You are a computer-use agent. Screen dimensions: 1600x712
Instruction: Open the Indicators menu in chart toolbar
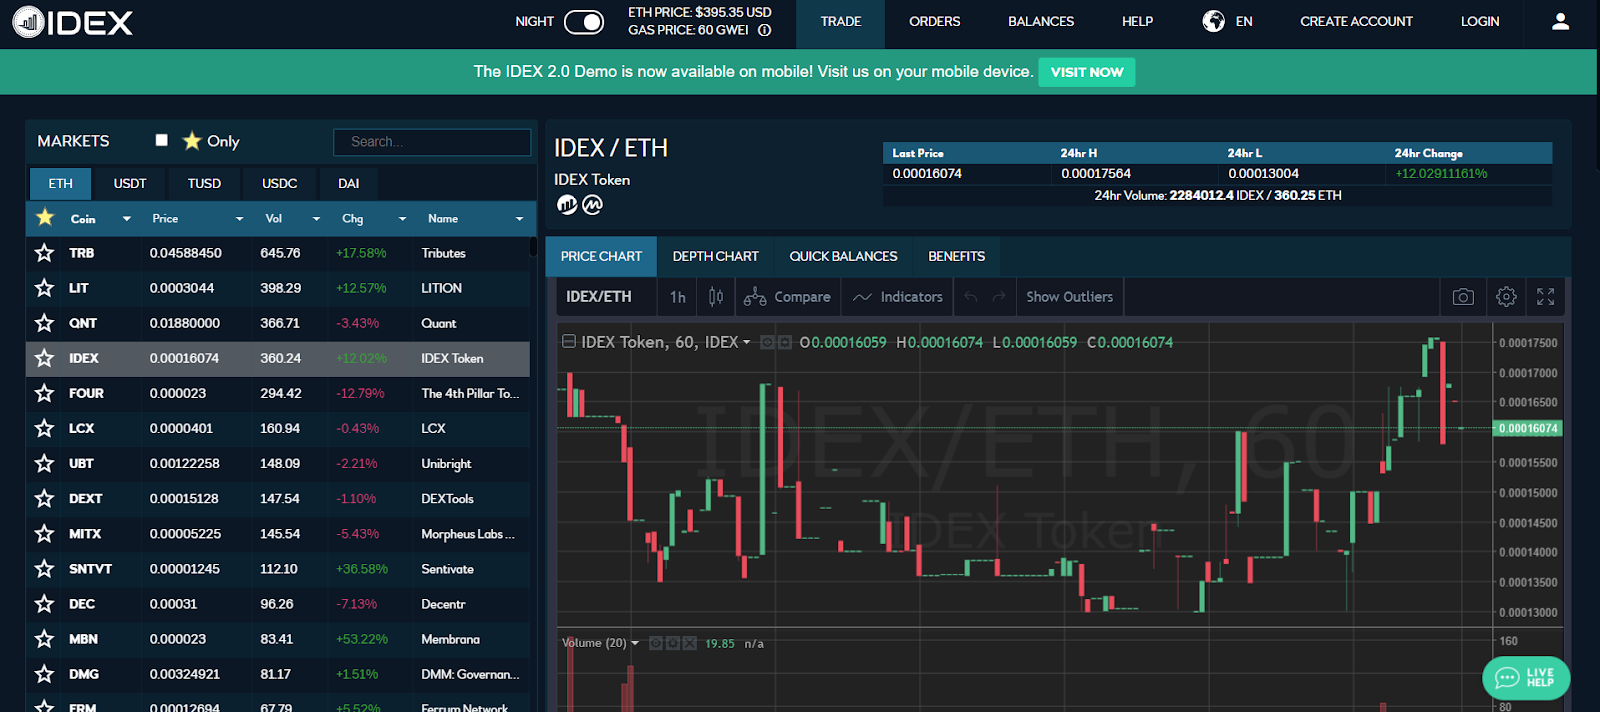tap(898, 297)
